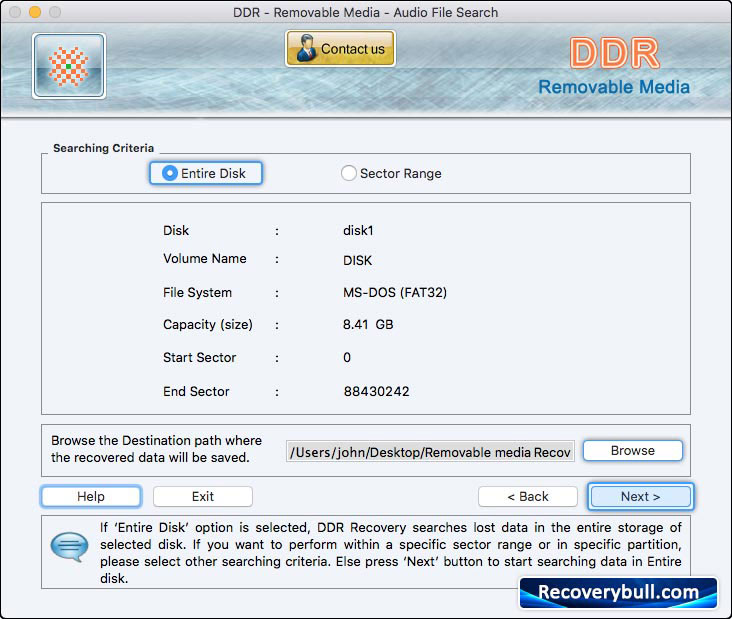Select the Sector Range radio option
The width and height of the screenshot is (732, 619).
pos(391,173)
